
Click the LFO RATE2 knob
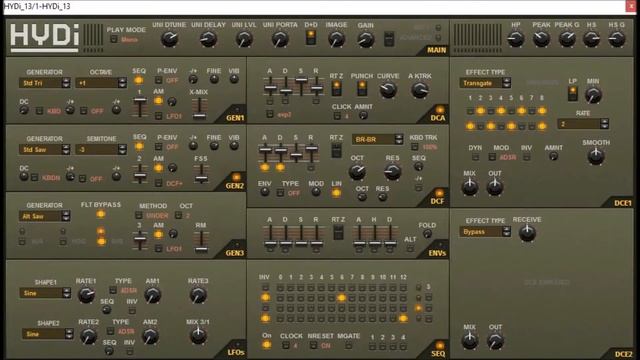pos(88,336)
